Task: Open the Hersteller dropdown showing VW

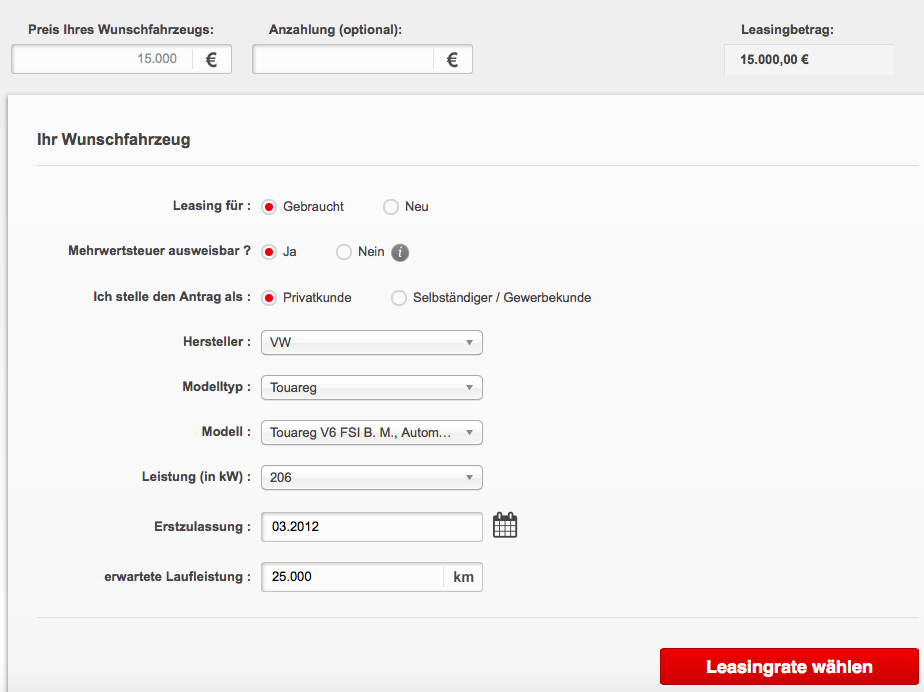Action: (x=372, y=342)
